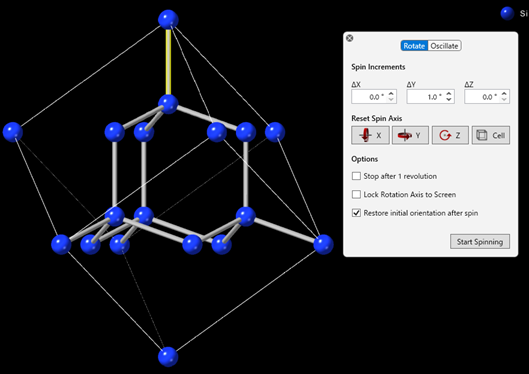The width and height of the screenshot is (529, 374).
Task: Select the bottom-most silicon atom
Action: coord(168,357)
